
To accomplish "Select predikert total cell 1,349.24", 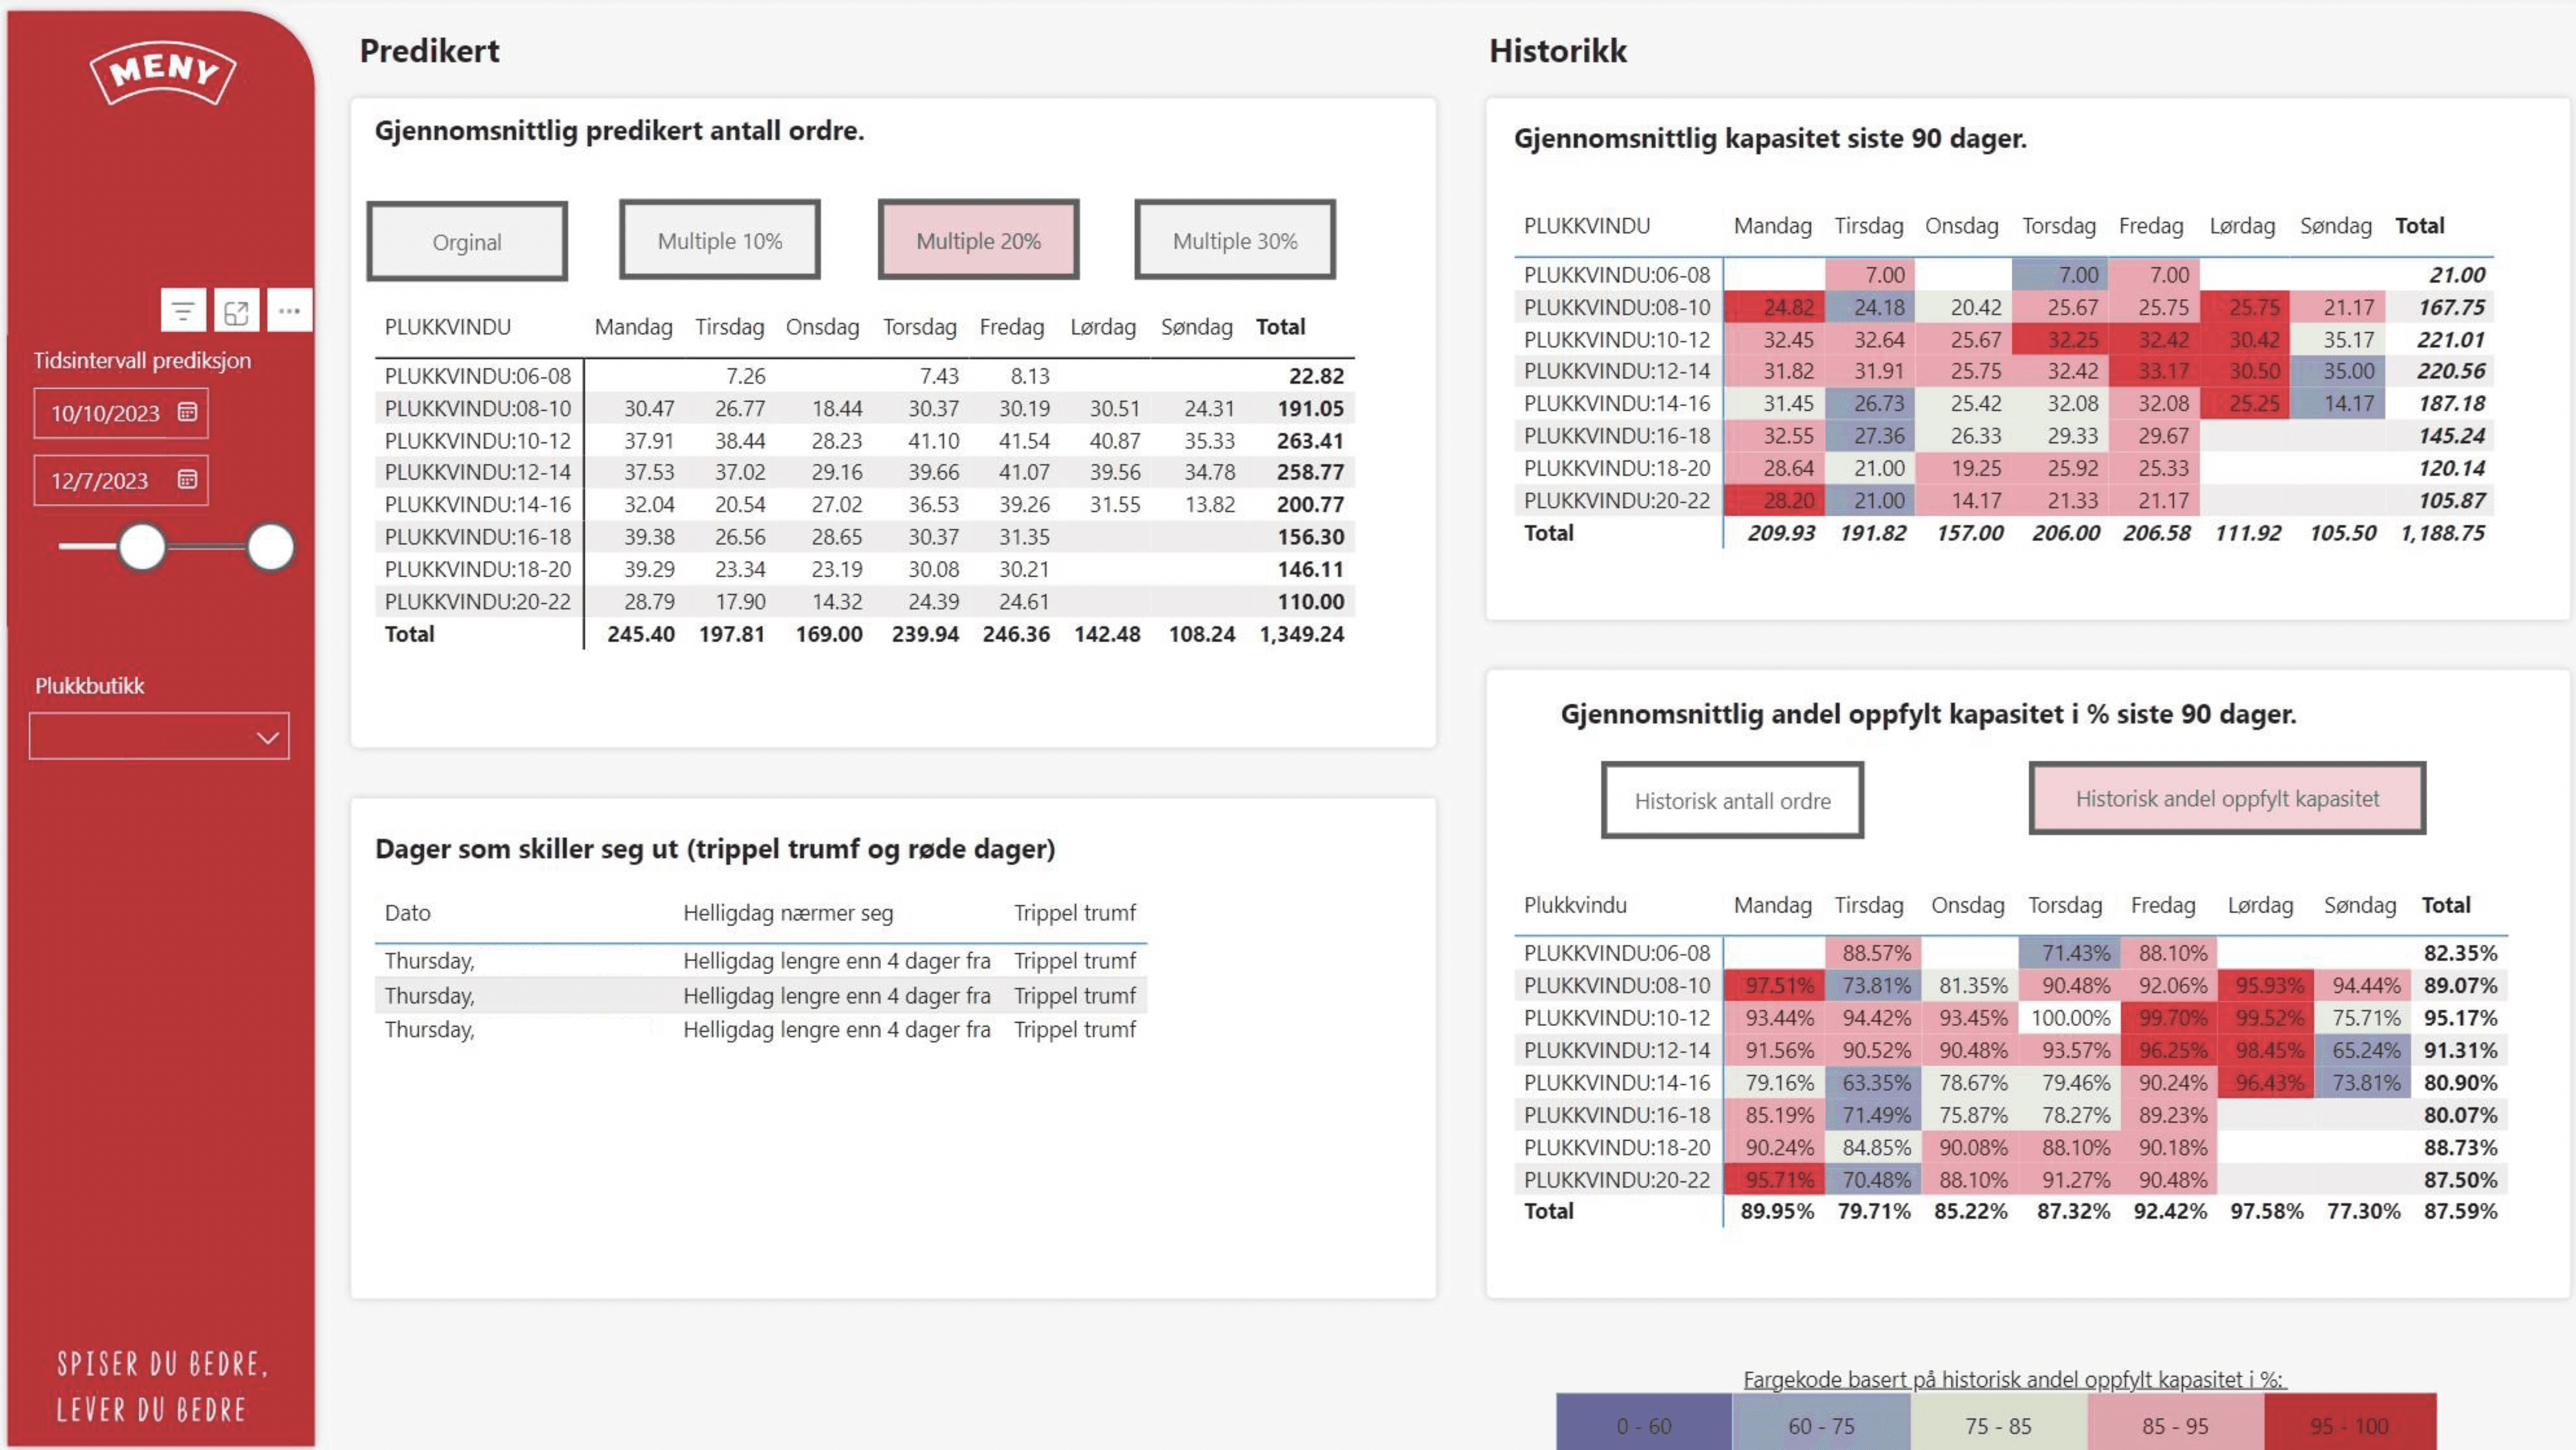I will point(1301,634).
